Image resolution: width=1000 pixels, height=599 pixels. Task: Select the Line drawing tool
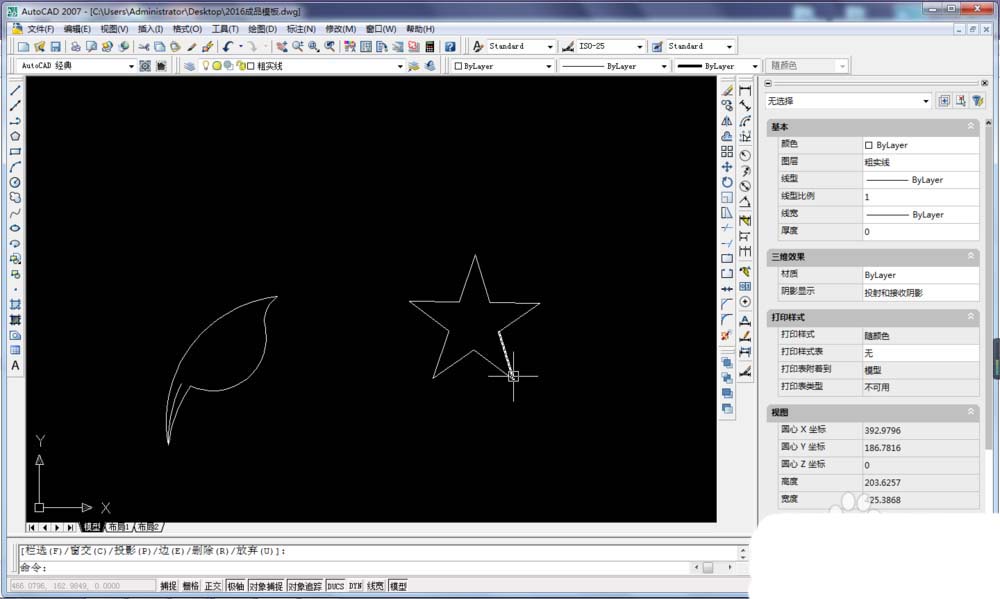[15, 90]
